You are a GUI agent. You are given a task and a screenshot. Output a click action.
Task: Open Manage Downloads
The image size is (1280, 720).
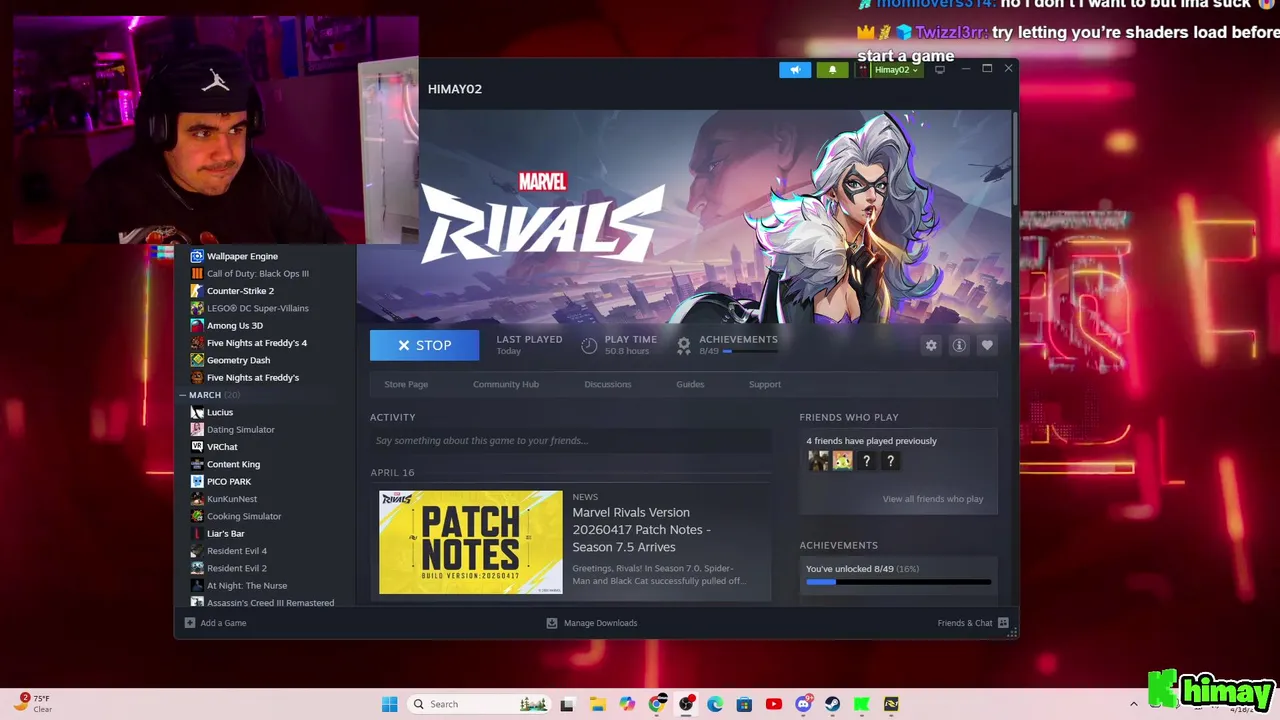click(x=592, y=623)
